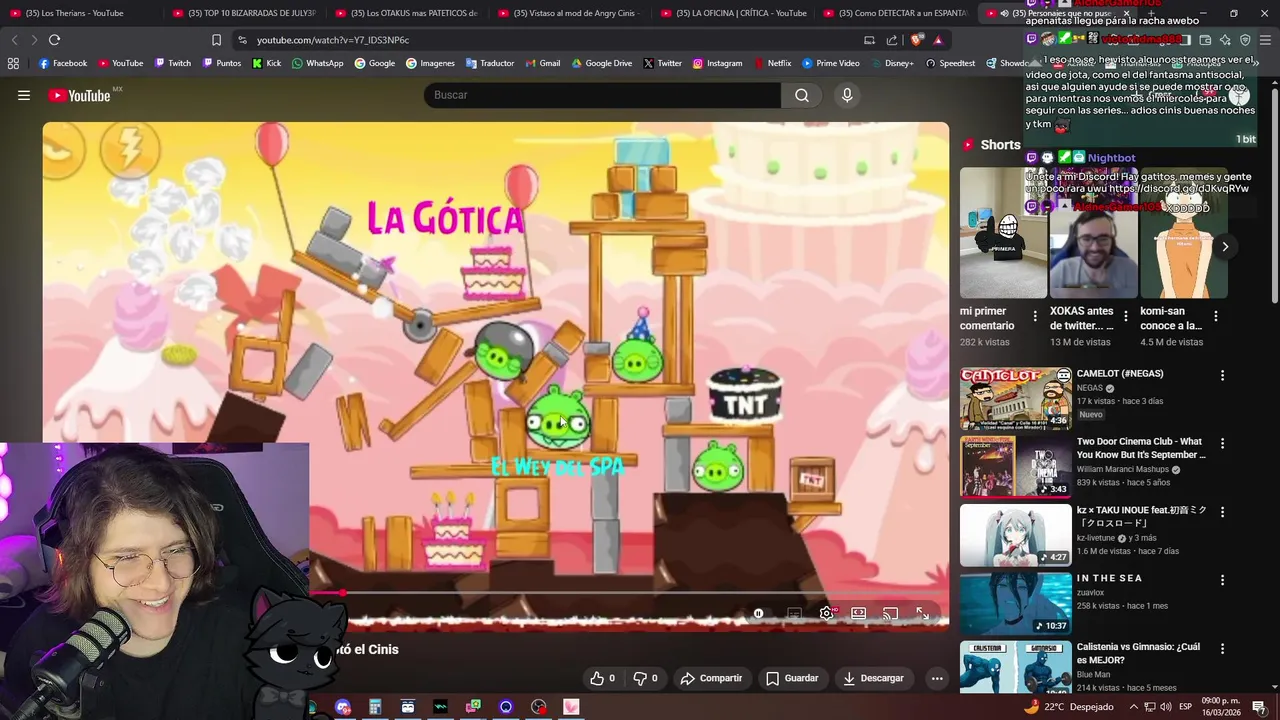
Task: Open CAMELOT (#NEGAS) video thumbnail
Action: coord(1016,398)
